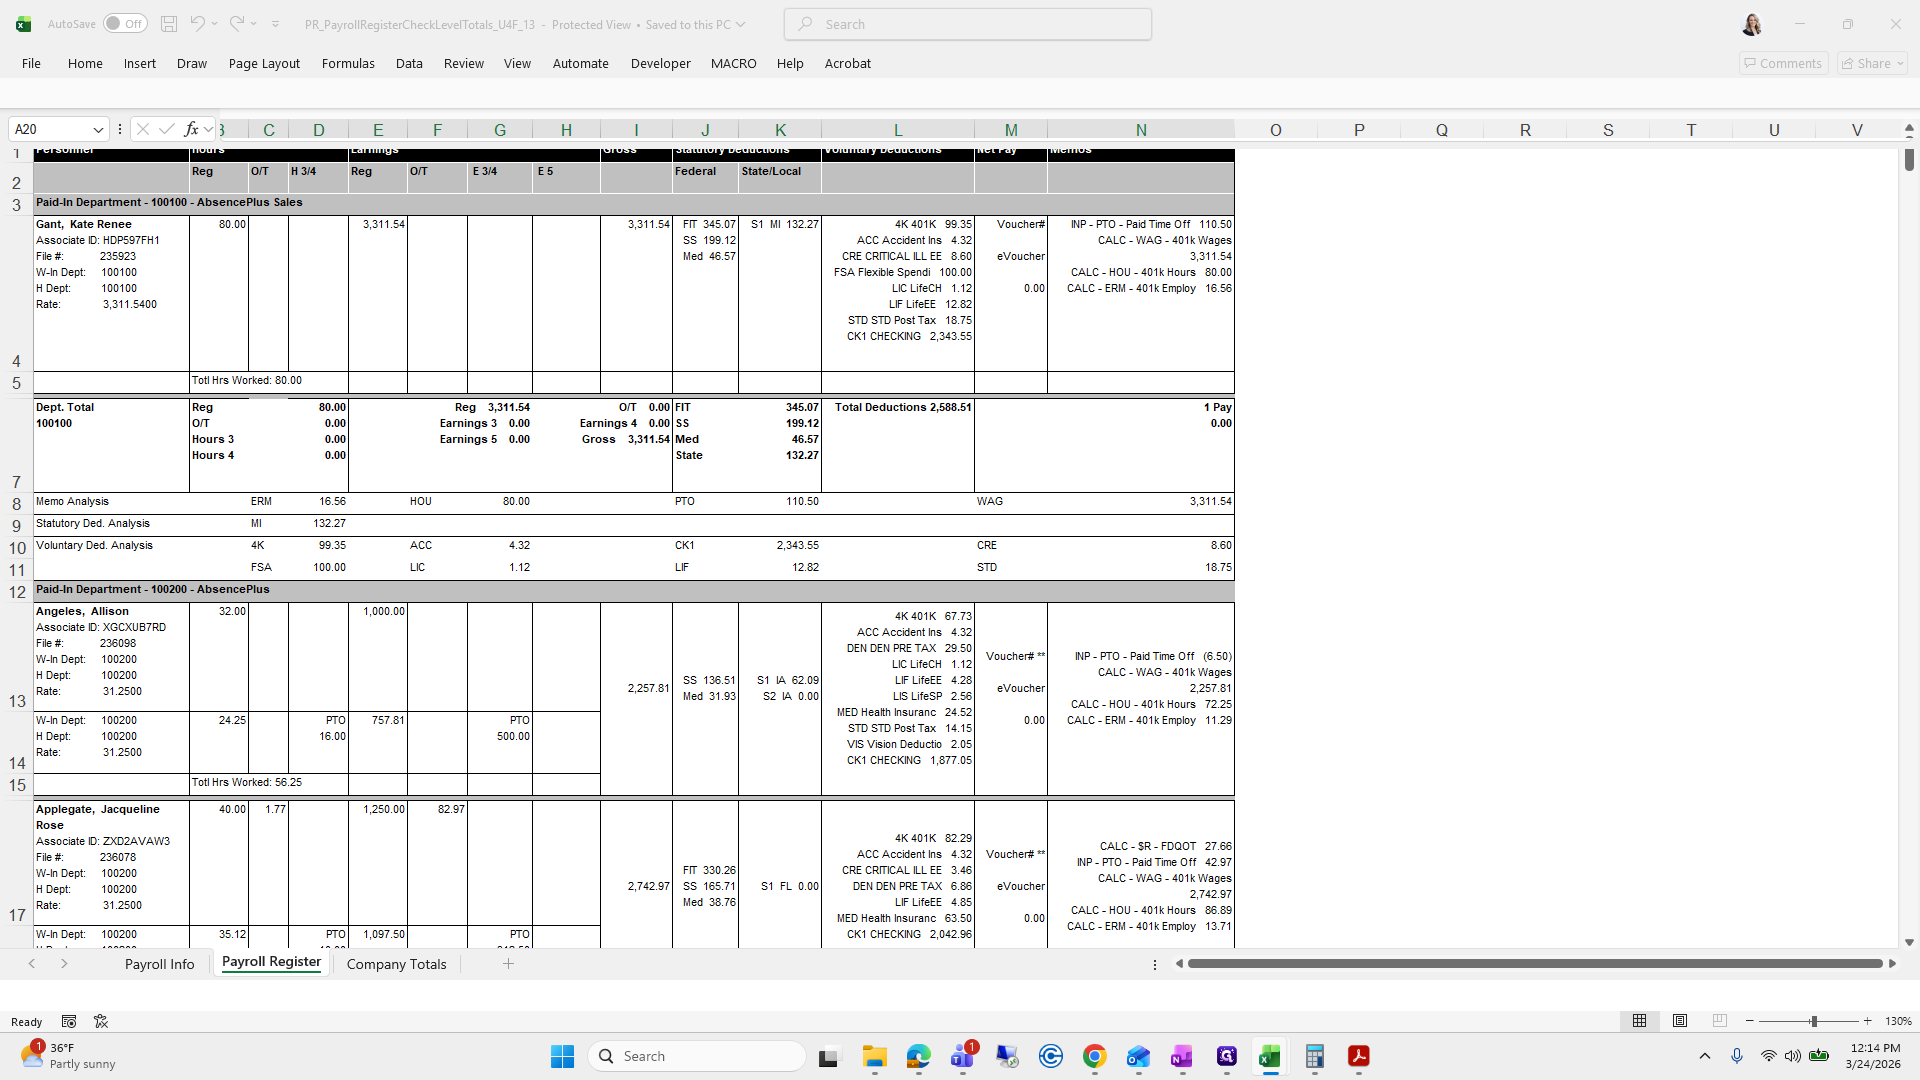1920x1080 pixels.
Task: Open the Payroll Info sheet tab
Action: pos(159,964)
